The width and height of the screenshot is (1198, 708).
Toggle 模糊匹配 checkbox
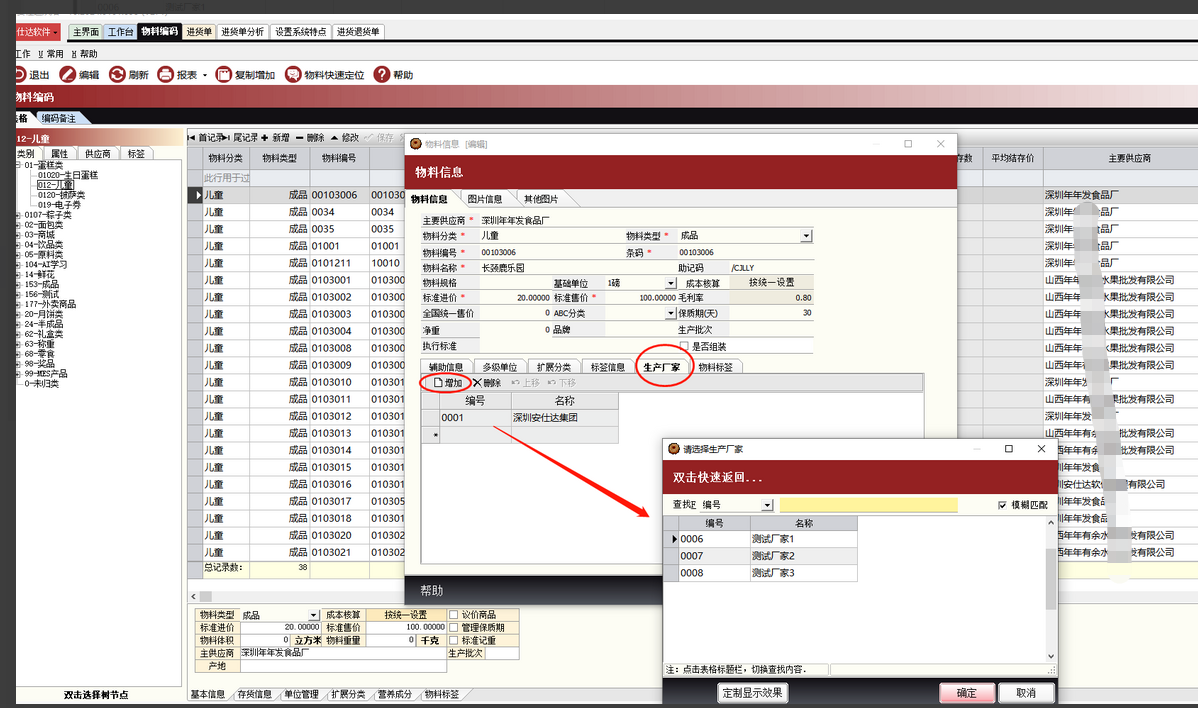tap(1002, 505)
